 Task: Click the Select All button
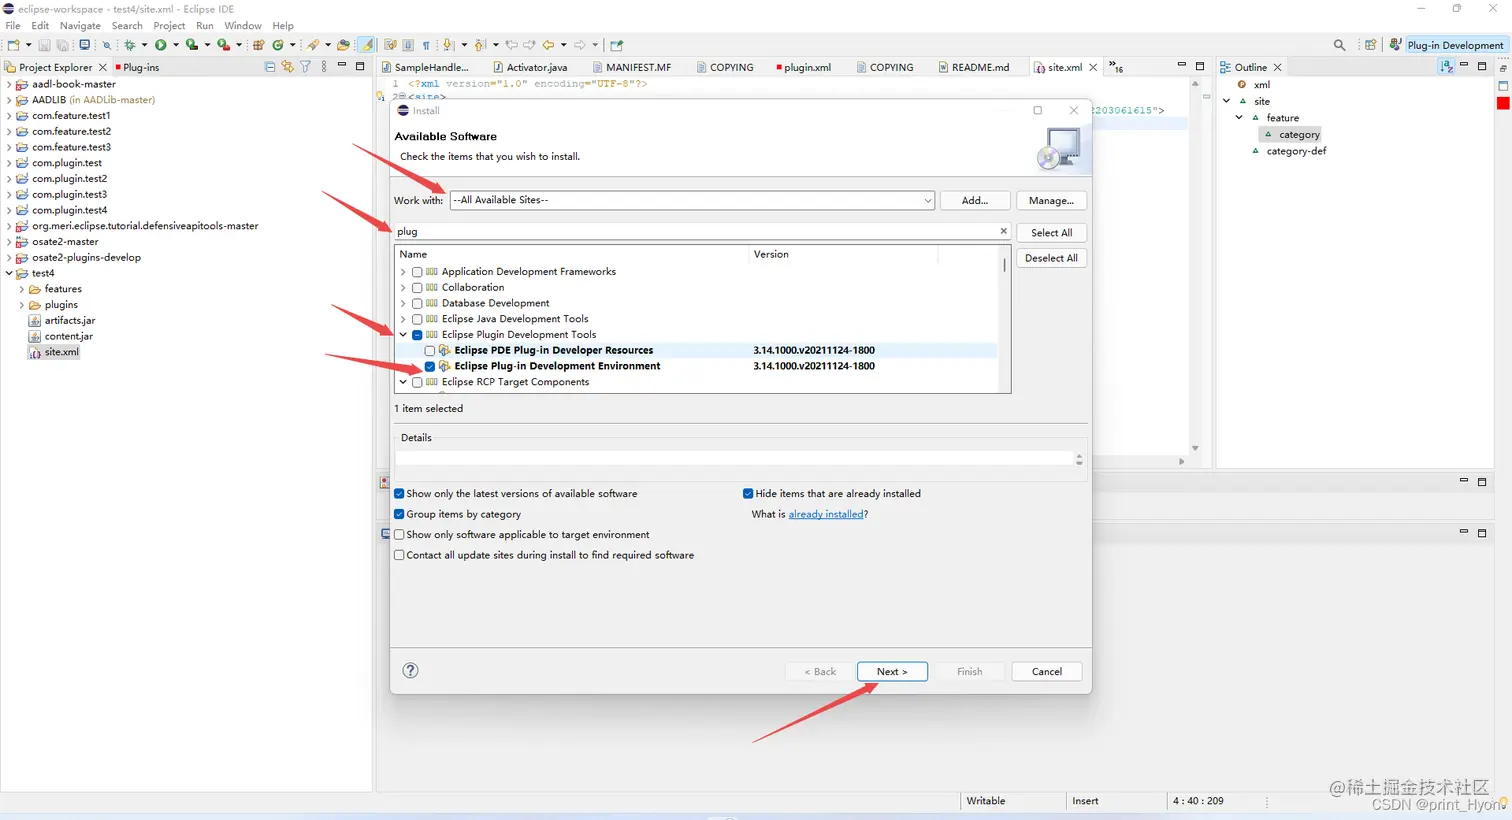1052,233
